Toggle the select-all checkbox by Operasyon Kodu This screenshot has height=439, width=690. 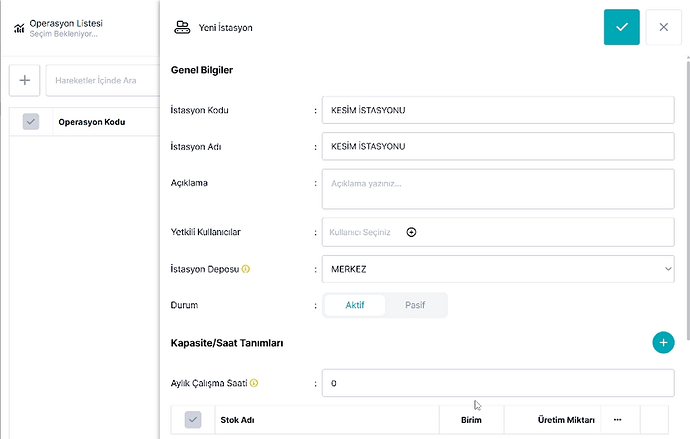tap(31, 122)
